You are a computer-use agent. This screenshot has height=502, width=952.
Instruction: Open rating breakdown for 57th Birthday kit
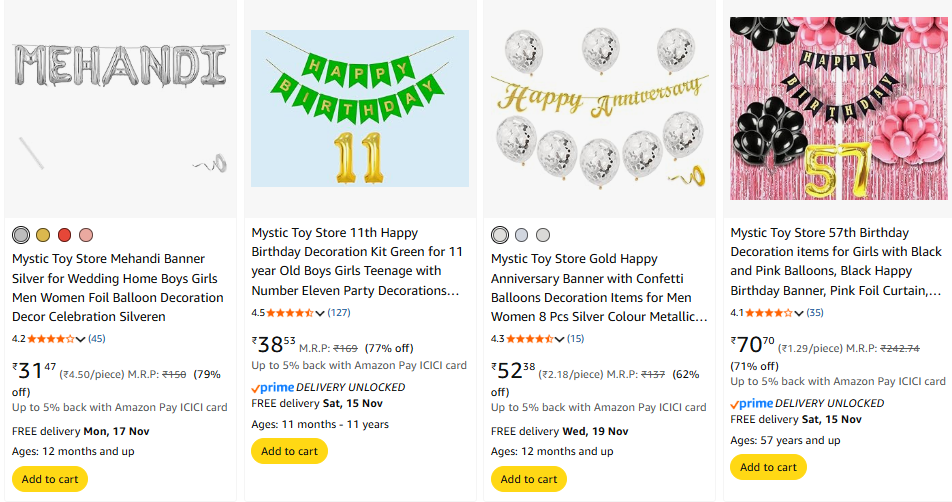799,313
